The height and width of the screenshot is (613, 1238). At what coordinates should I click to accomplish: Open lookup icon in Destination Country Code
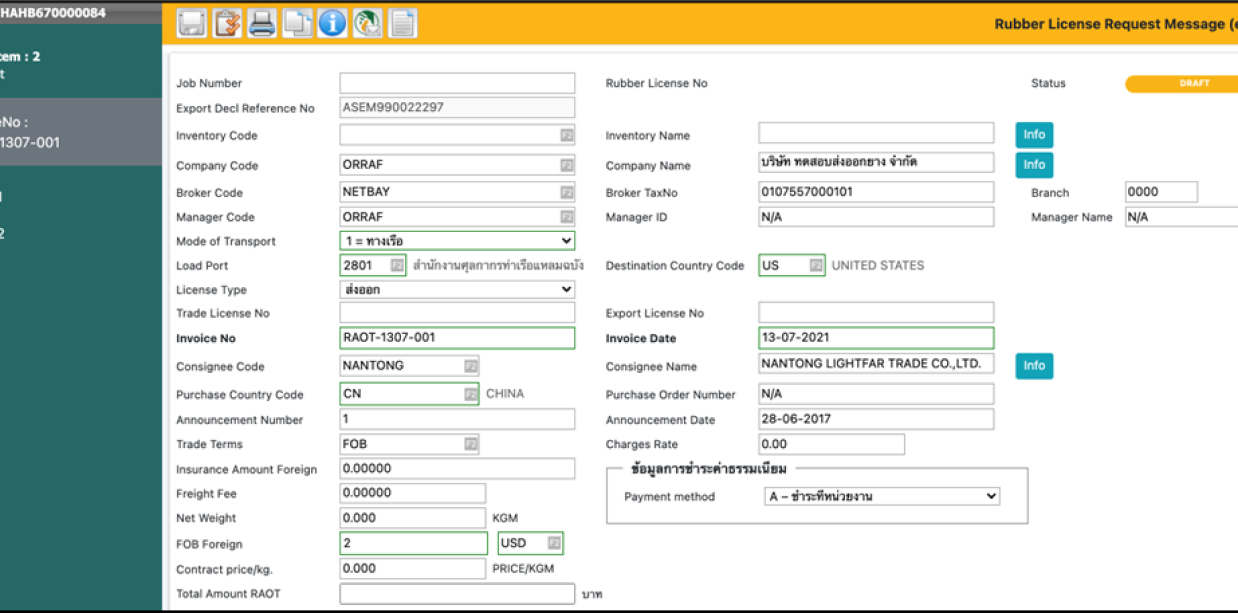816,266
